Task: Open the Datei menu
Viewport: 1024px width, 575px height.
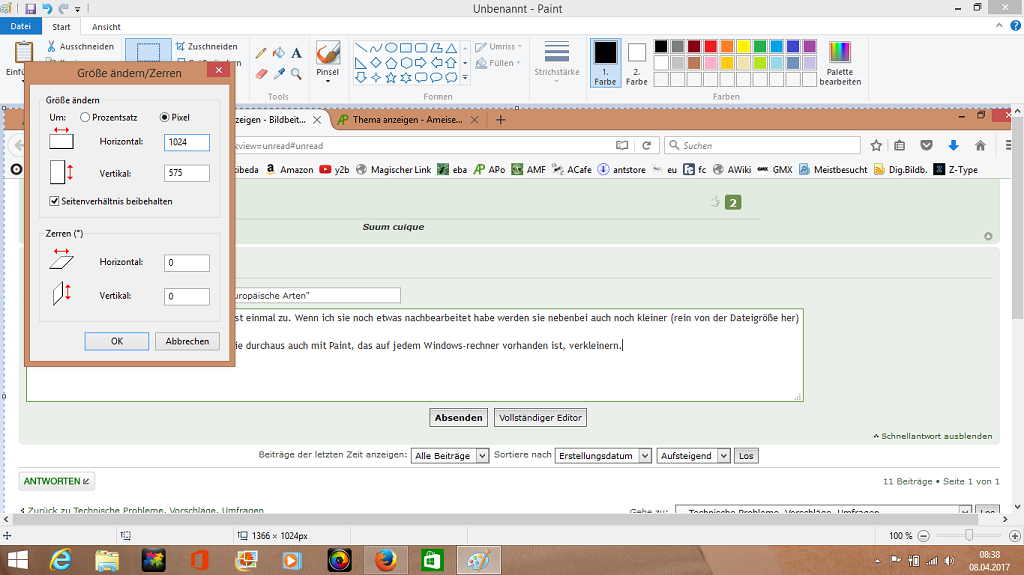Action: (x=21, y=27)
